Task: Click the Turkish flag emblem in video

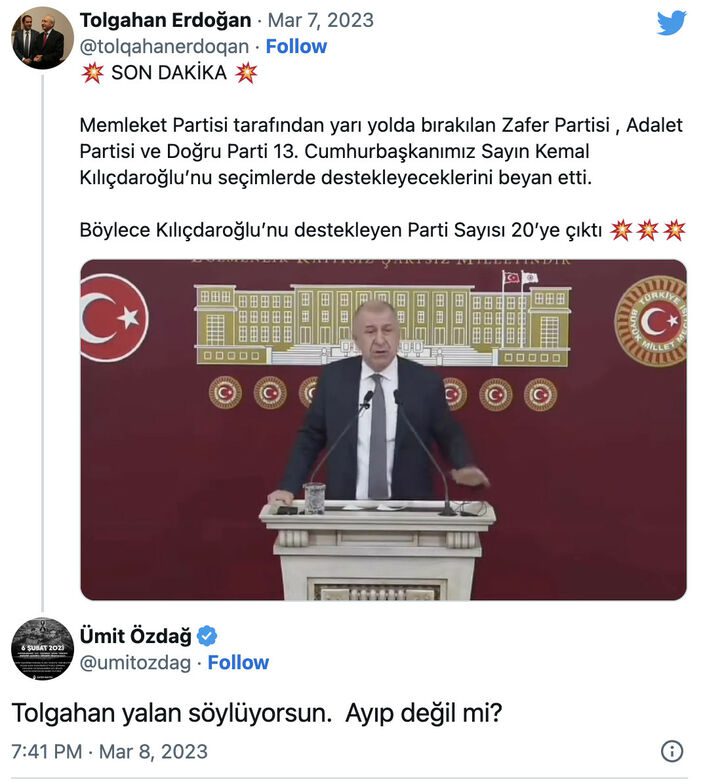Action: pyautogui.click(x=114, y=317)
